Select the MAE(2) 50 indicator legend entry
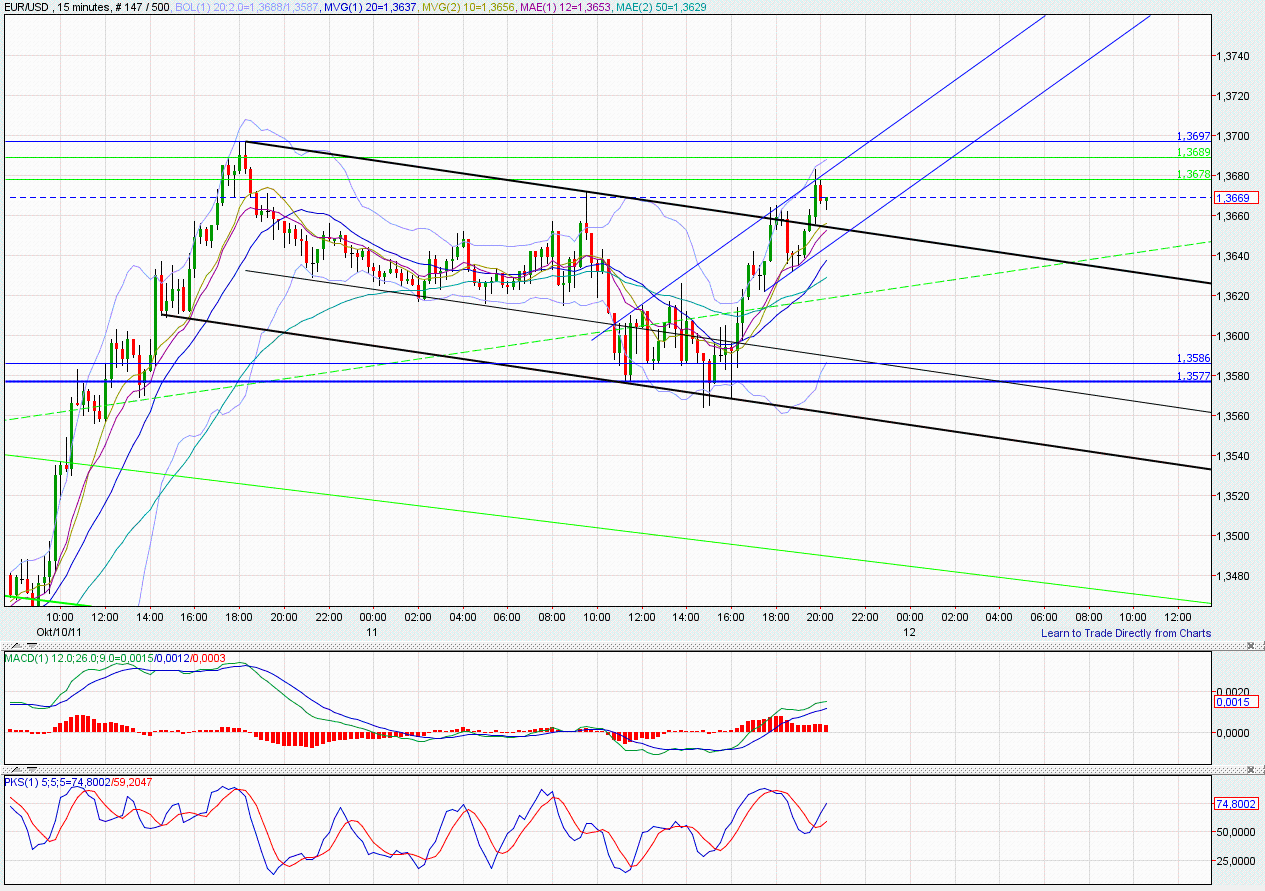Image resolution: width=1265 pixels, height=891 pixels. [660, 7]
